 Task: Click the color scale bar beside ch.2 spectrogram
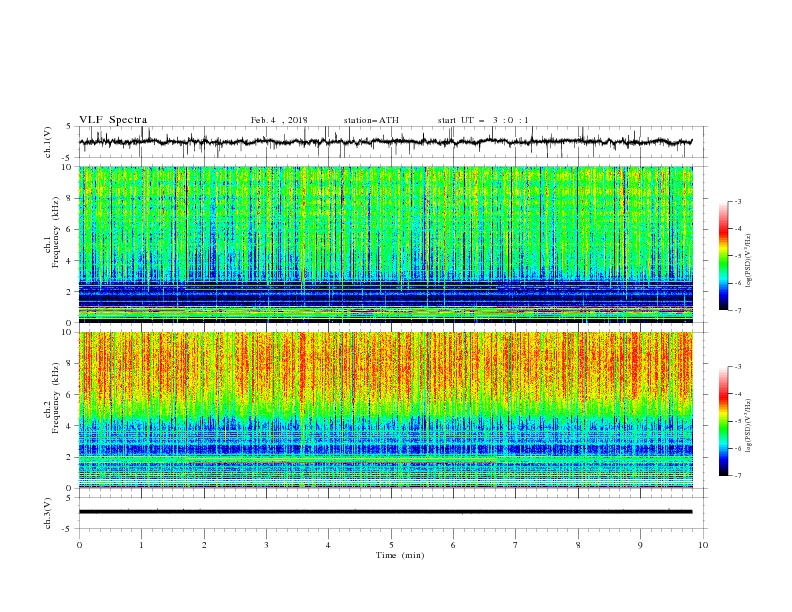click(723, 421)
